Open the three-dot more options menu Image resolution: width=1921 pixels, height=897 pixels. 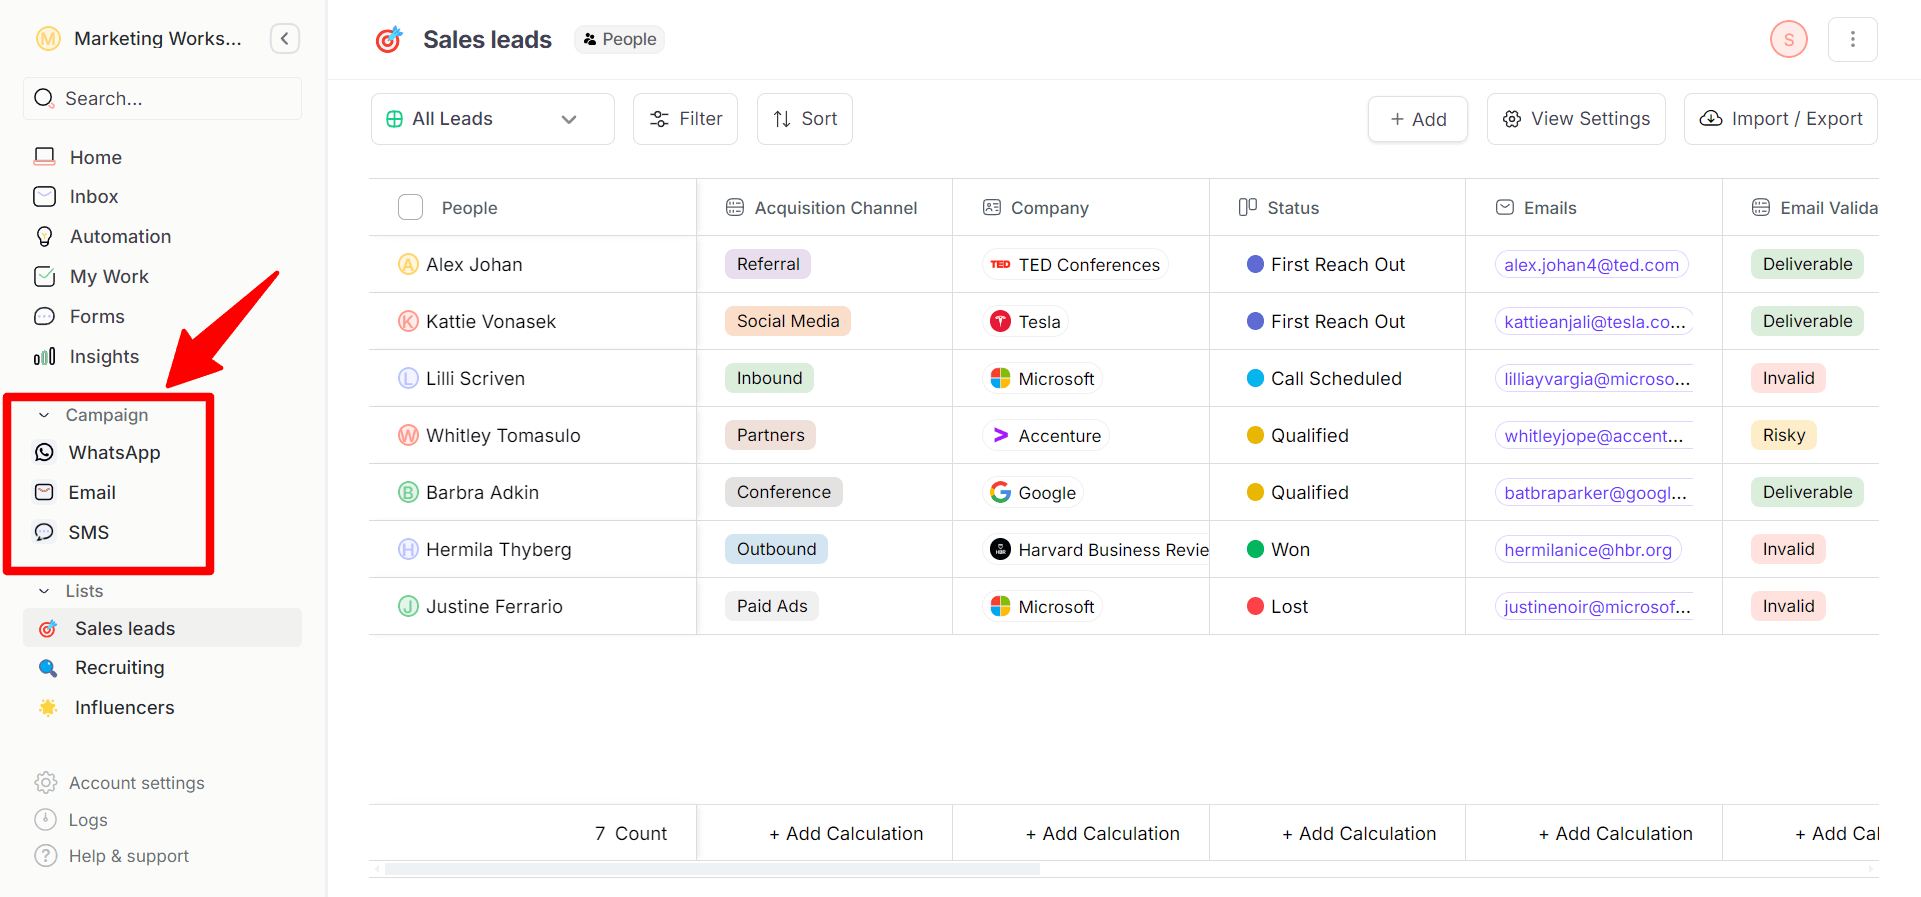click(1852, 39)
